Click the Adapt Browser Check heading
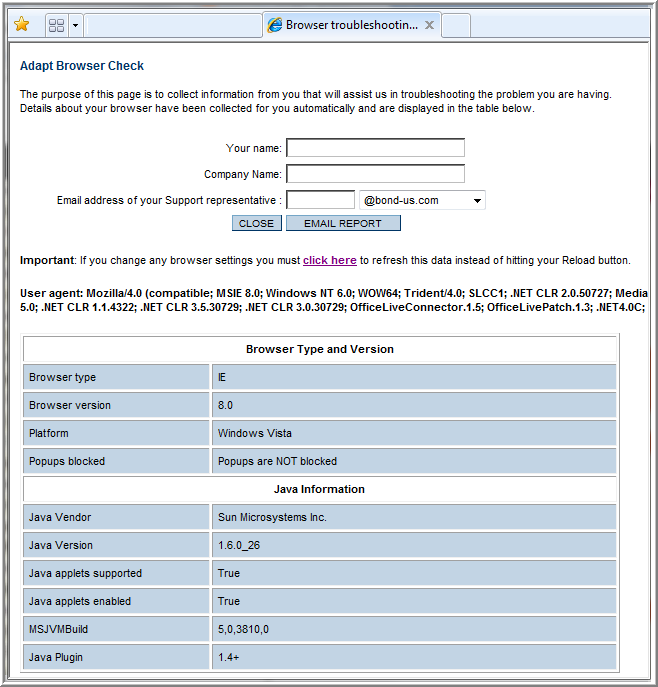The image size is (658, 687). (x=82, y=66)
